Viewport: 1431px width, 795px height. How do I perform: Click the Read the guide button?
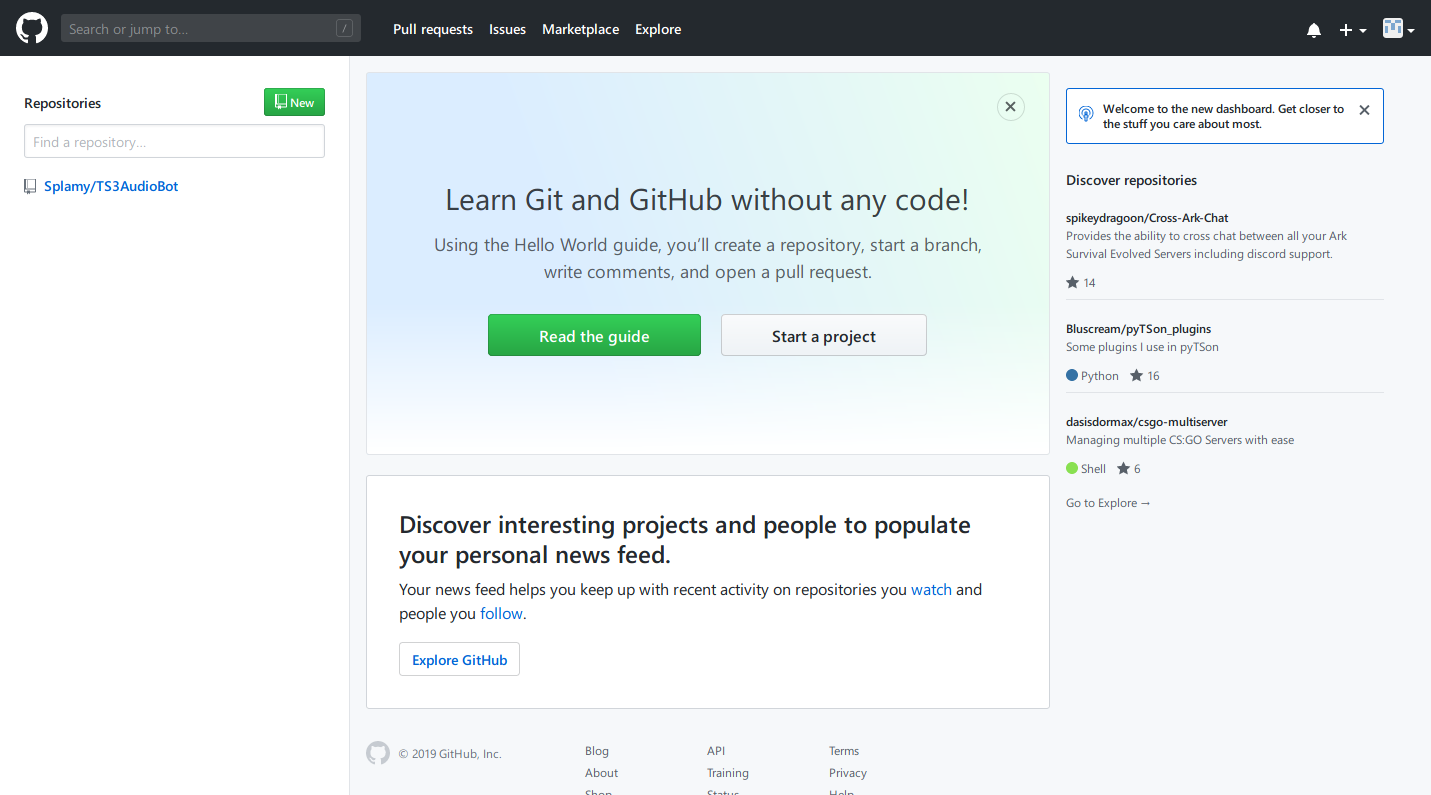(594, 336)
